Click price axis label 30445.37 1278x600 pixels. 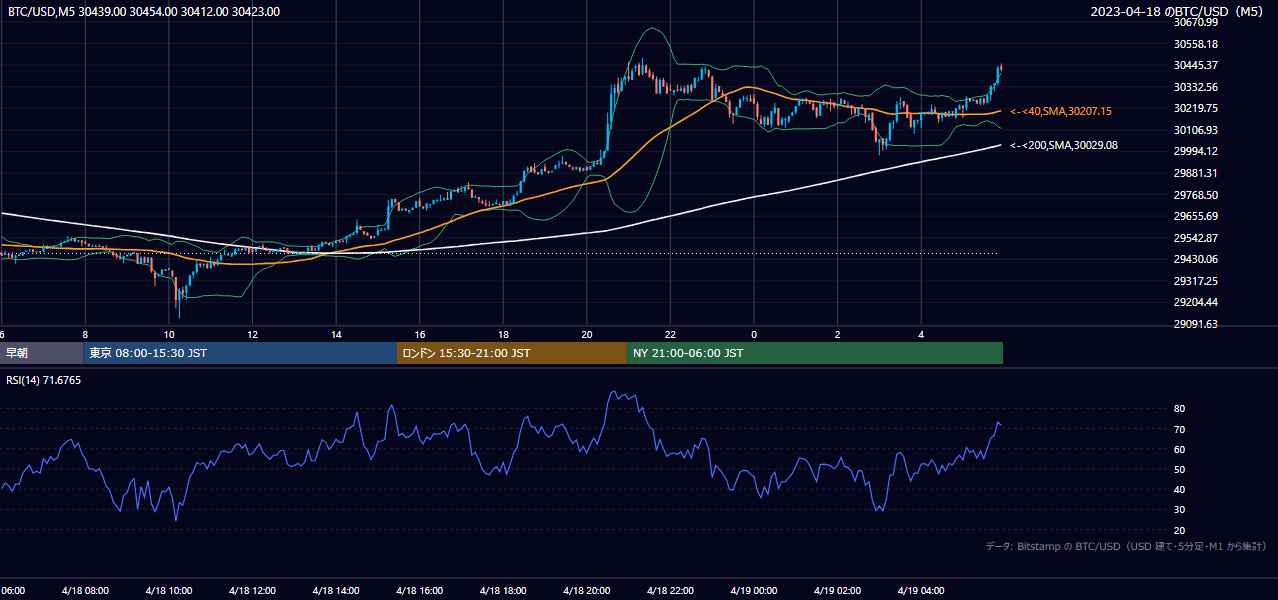pyautogui.click(x=1195, y=65)
